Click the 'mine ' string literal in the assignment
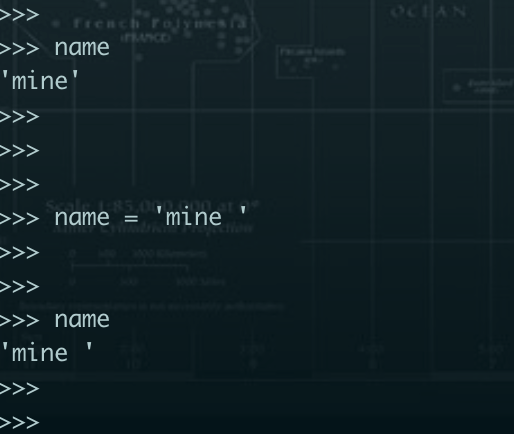Screen dimensions: 514x434 click(x=201, y=216)
